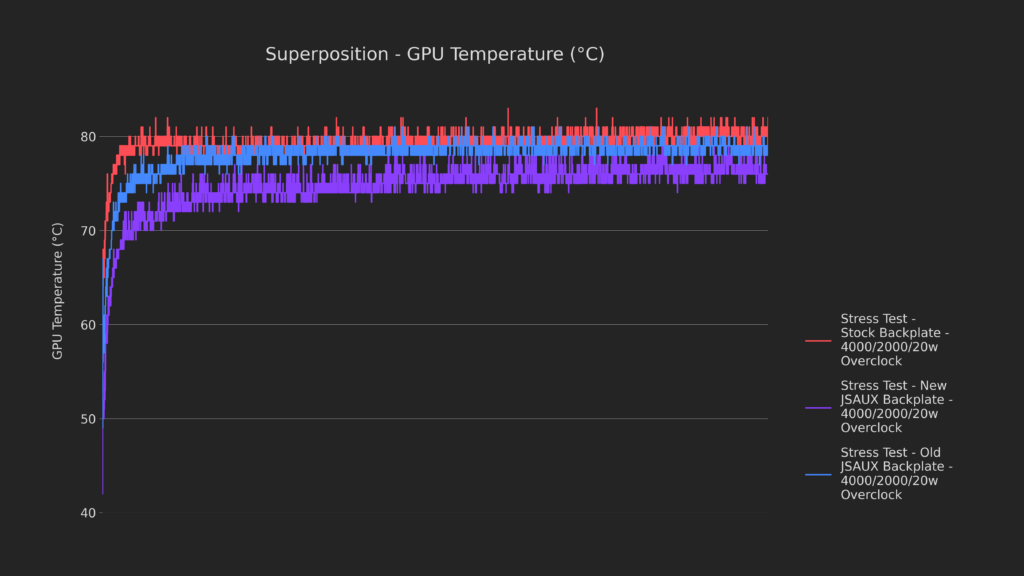The image size is (1024, 576).
Task: Click the 60 tick label on y-axis
Action: (x=87, y=325)
